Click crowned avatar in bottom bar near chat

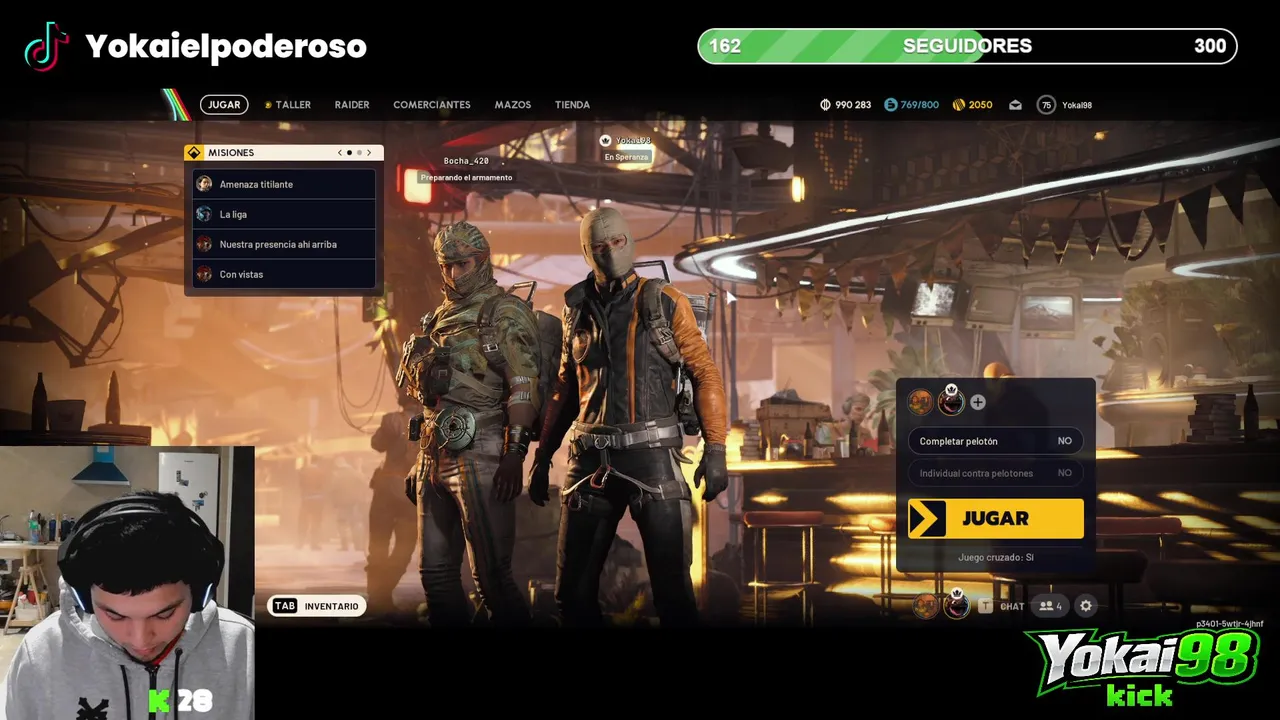tap(957, 604)
